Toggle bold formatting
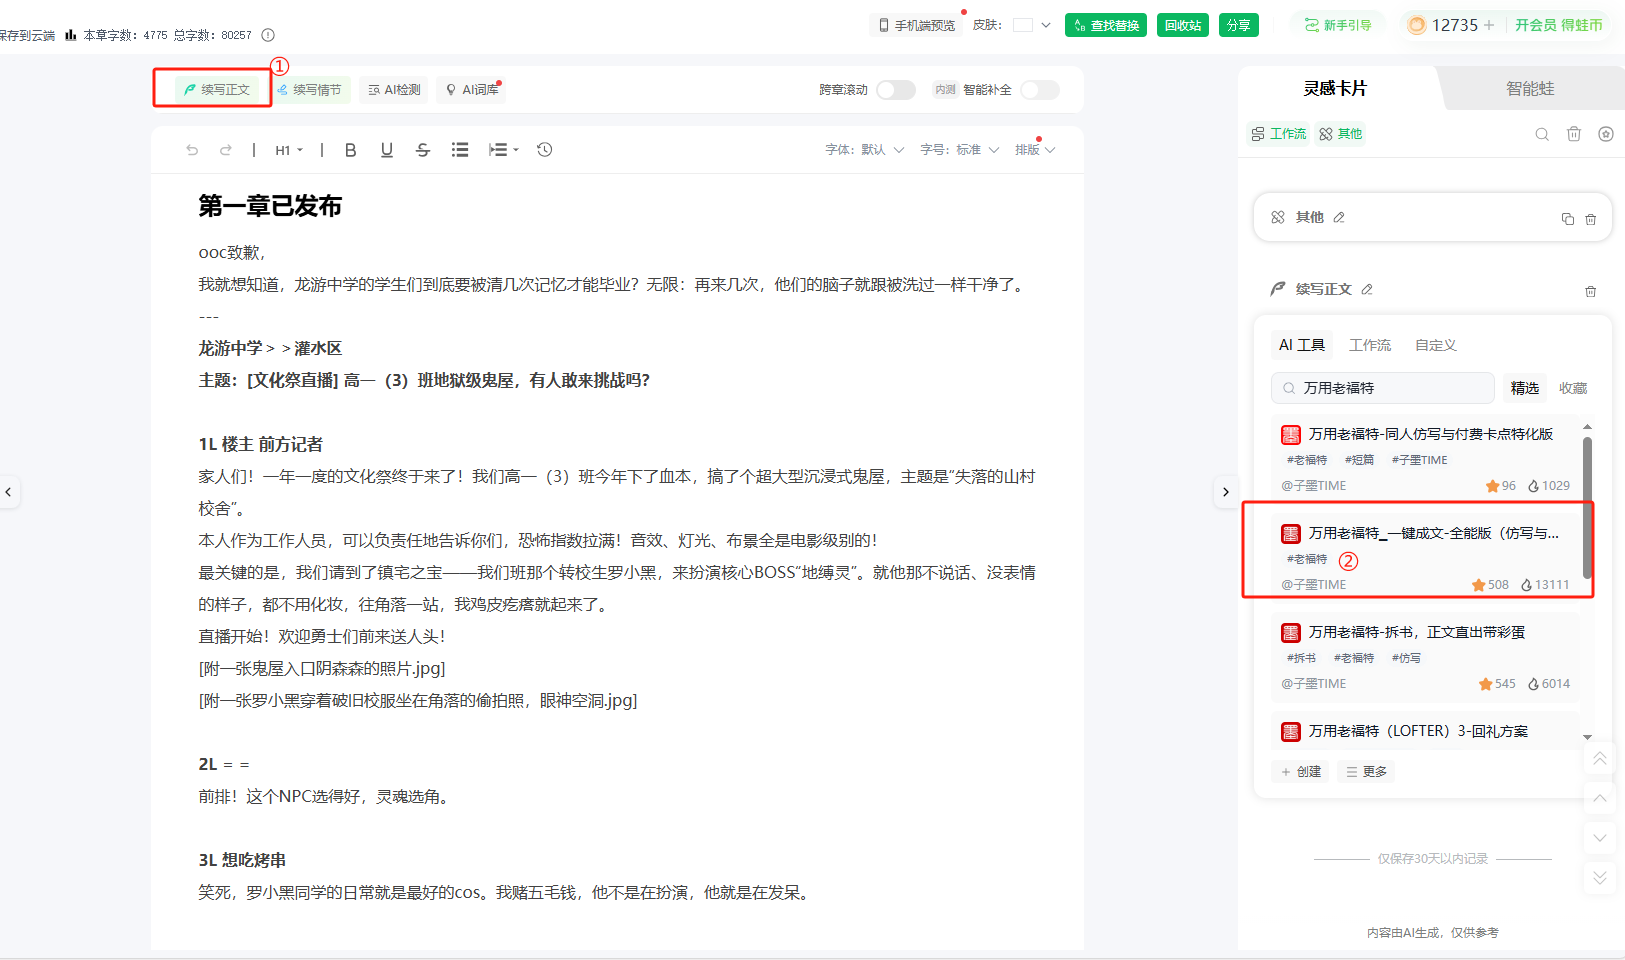Screen dimensions: 1625x960 click(x=350, y=150)
